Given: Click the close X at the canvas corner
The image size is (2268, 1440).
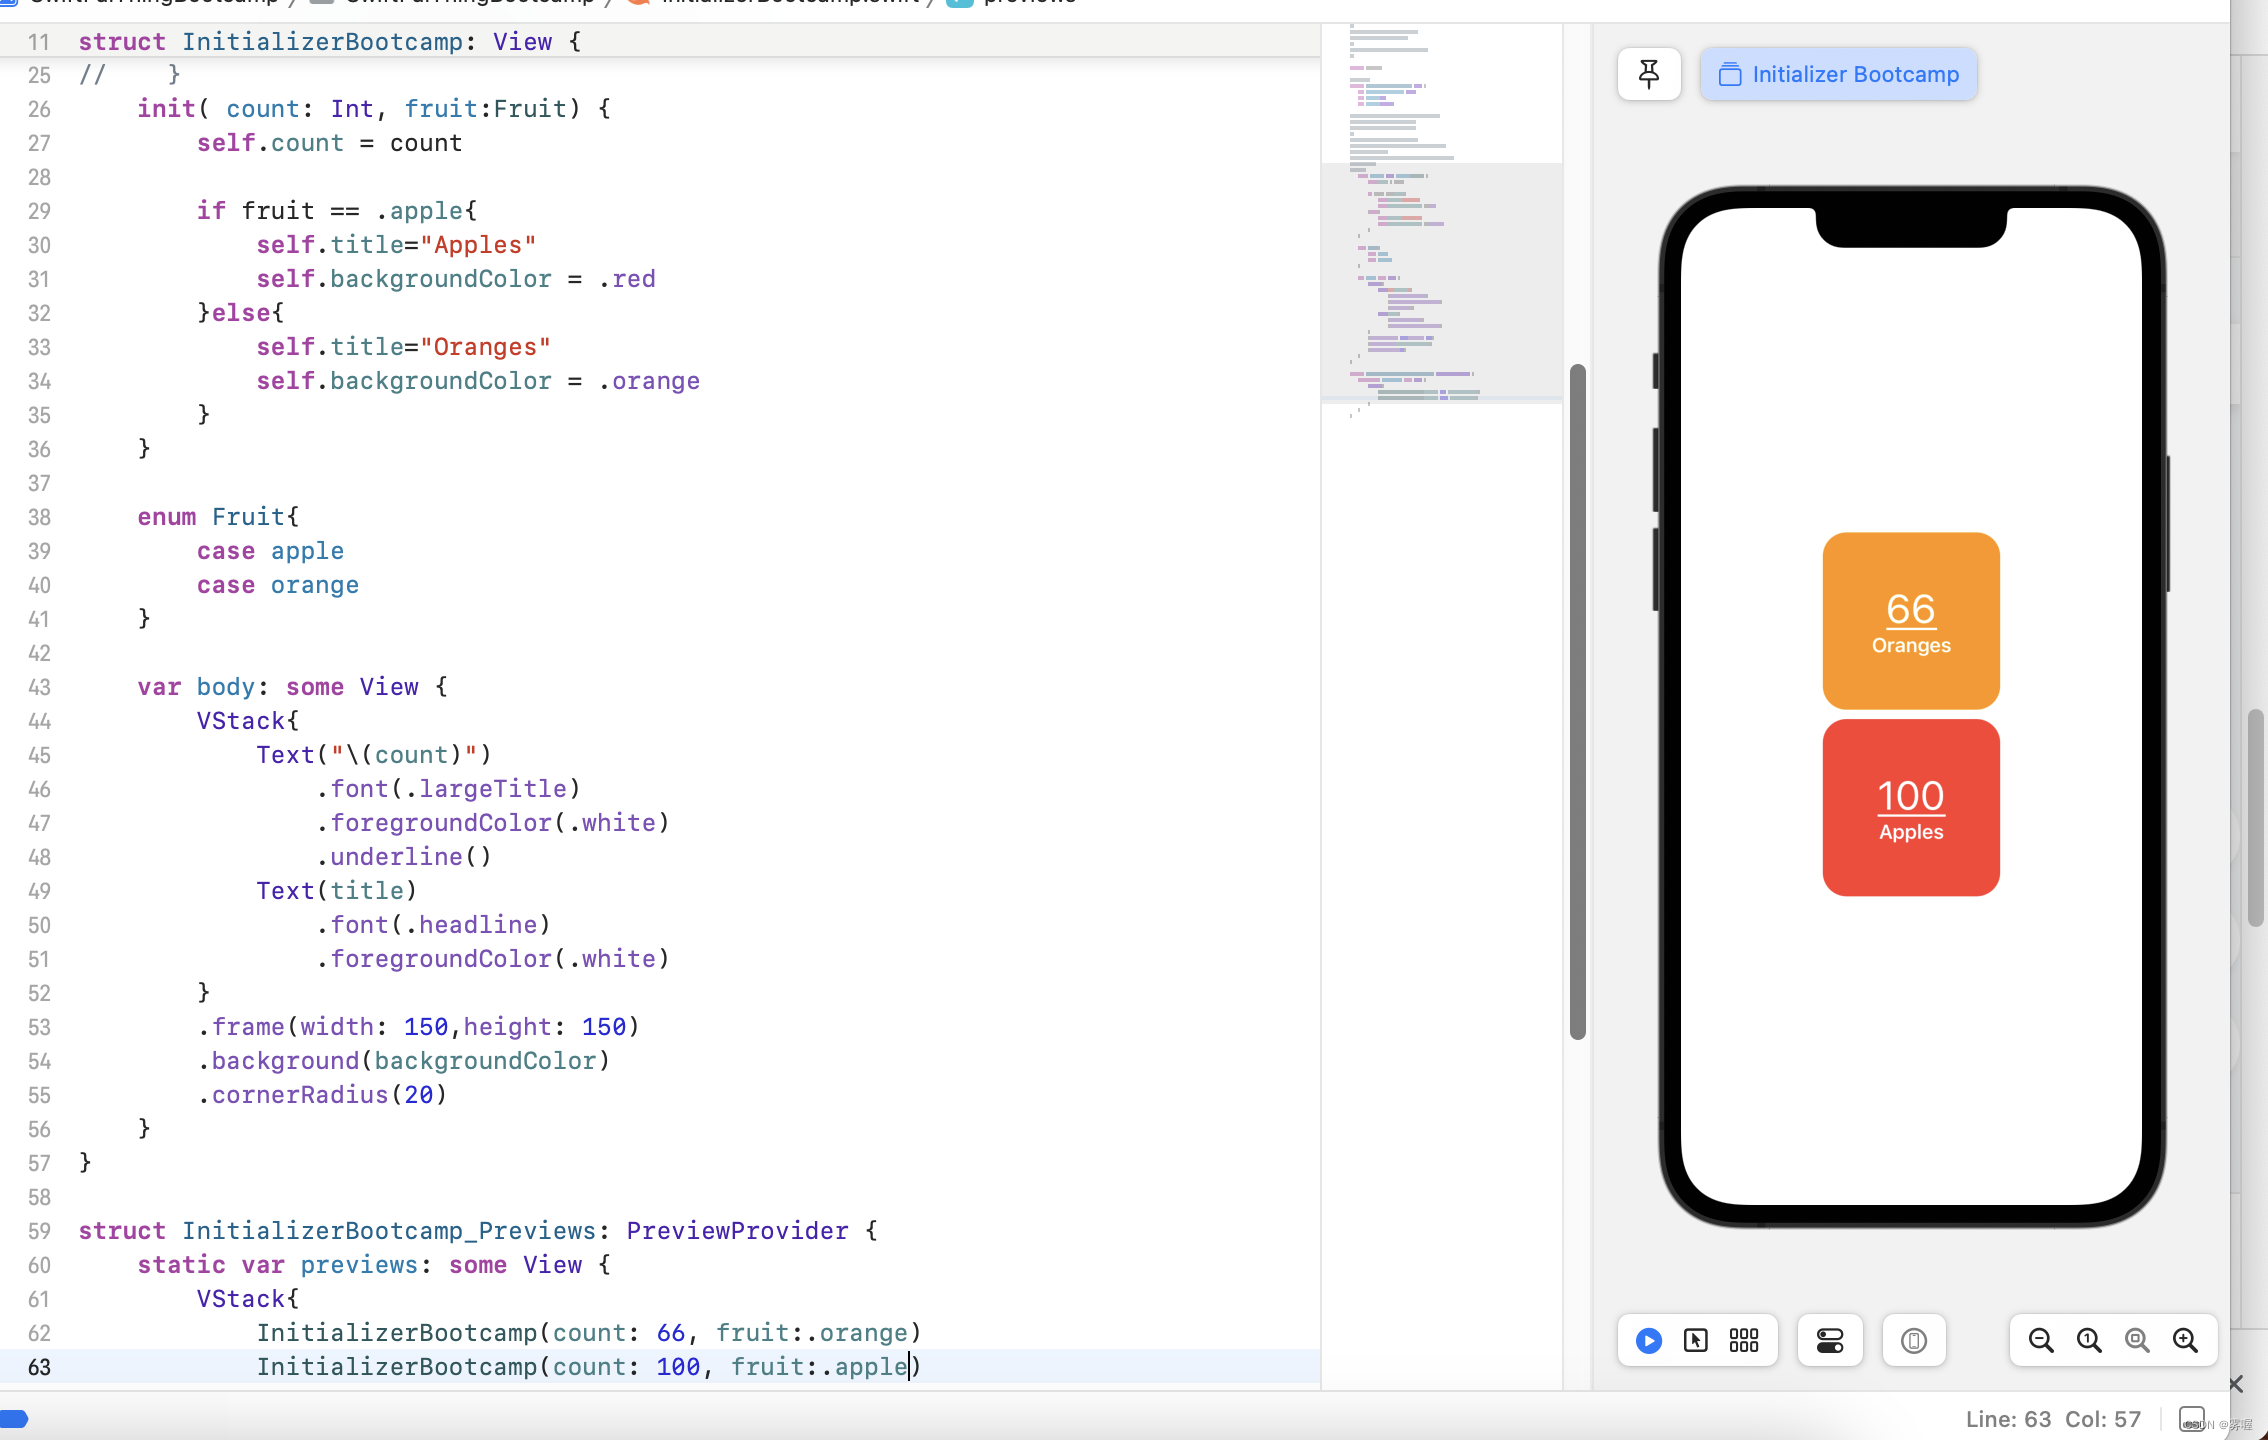Looking at the screenshot, I should tap(2236, 1384).
